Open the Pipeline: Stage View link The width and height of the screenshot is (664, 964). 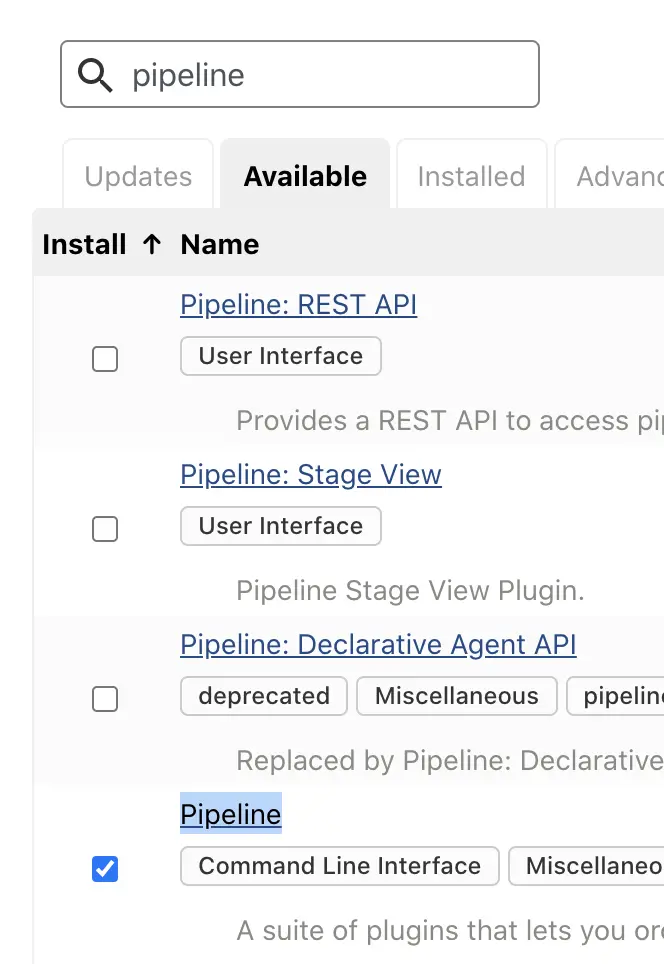pos(310,475)
